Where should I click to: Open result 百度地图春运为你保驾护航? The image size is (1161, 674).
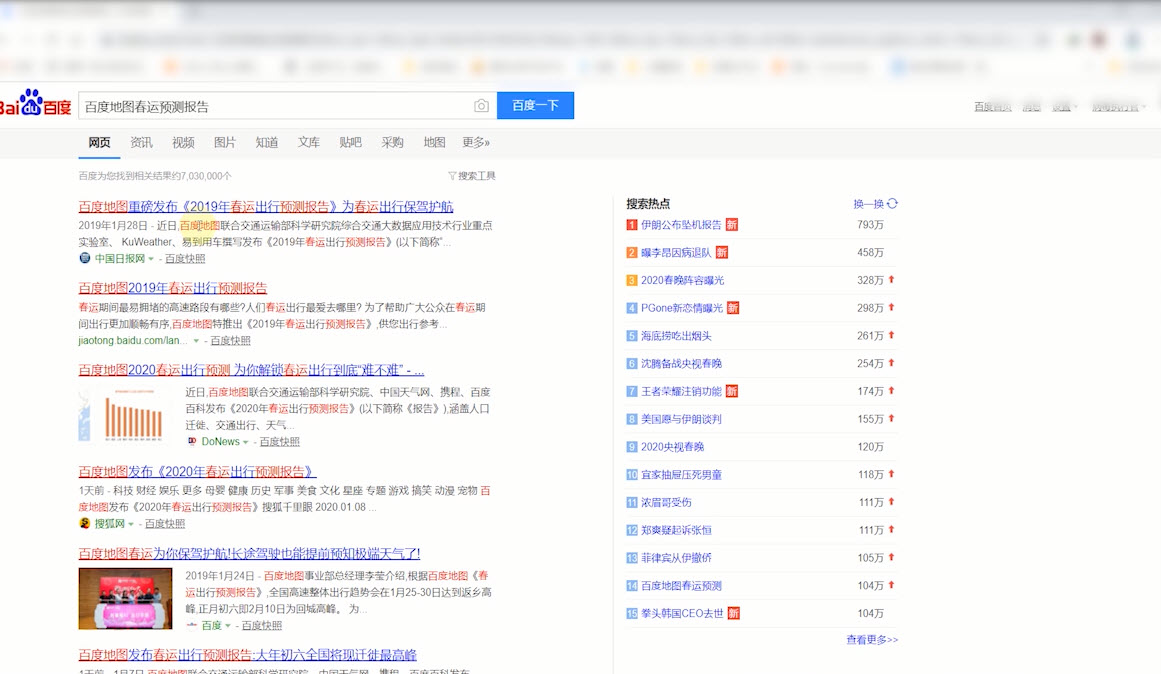pyautogui.click(x=249, y=553)
